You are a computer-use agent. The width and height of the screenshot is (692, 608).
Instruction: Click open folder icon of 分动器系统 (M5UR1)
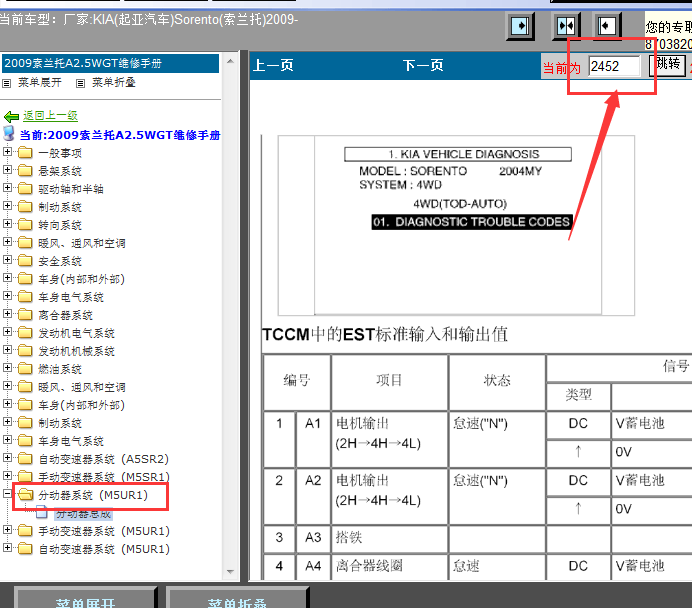coord(26,495)
